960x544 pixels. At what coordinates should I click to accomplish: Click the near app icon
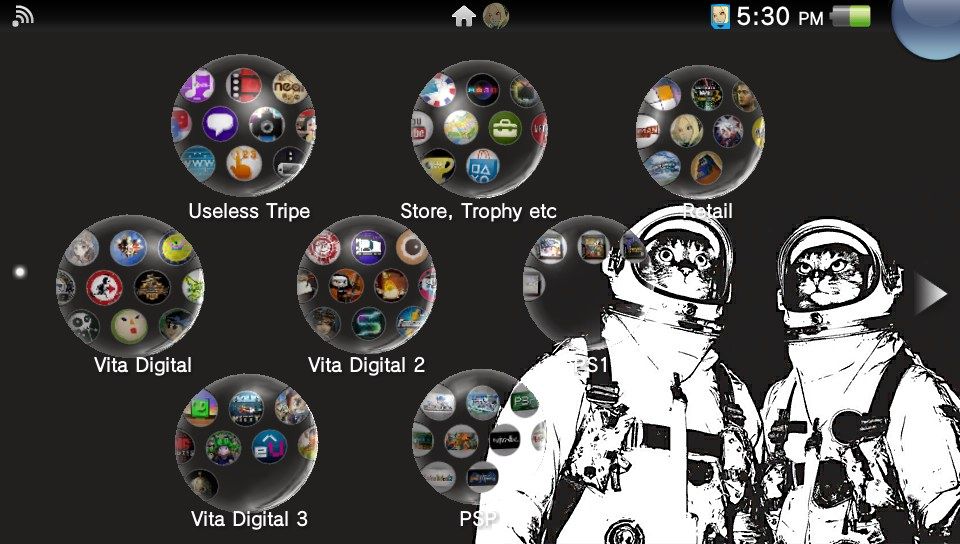289,87
